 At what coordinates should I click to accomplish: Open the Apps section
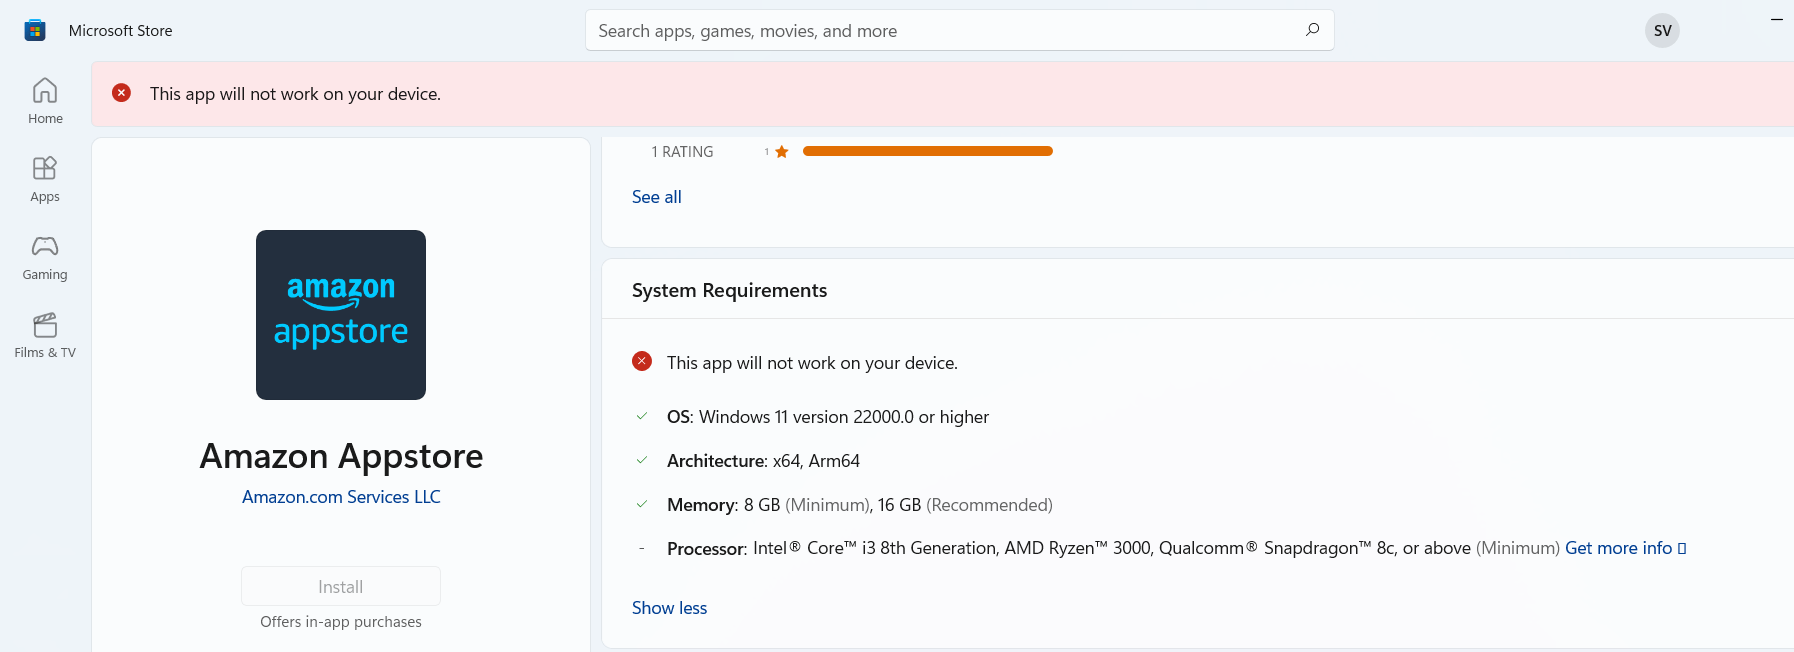point(45,179)
